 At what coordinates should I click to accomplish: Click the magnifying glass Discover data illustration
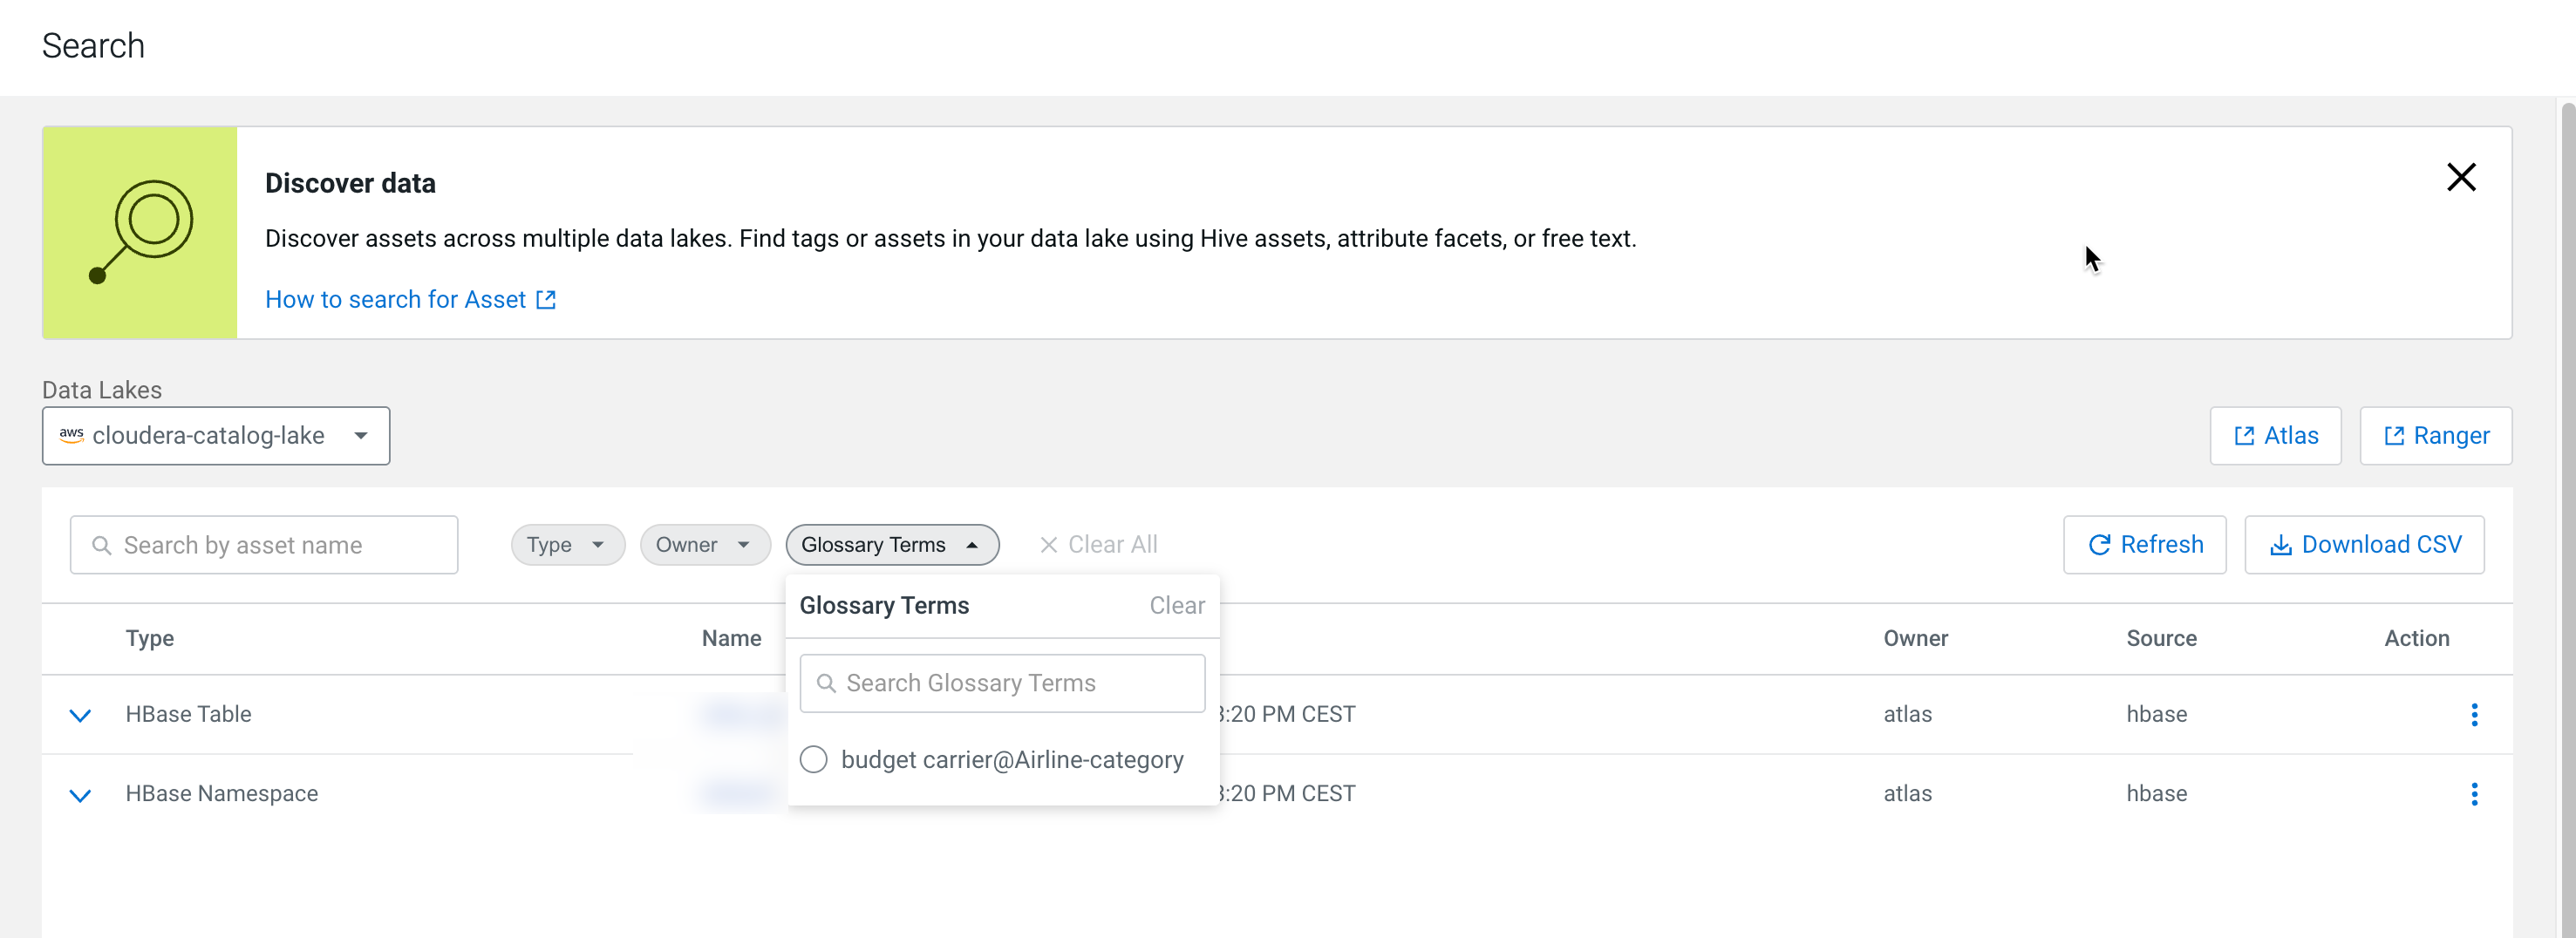(140, 232)
